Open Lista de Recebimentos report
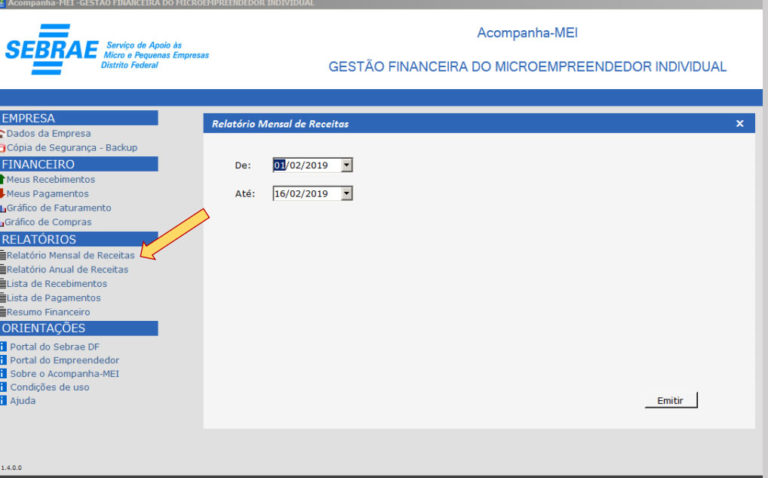768x478 pixels. [x=57, y=284]
